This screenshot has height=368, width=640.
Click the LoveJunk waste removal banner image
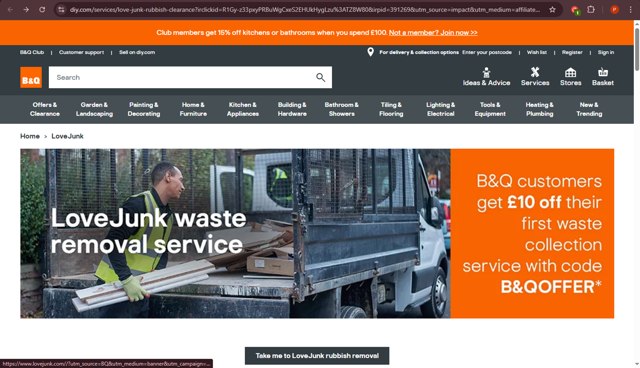pyautogui.click(x=236, y=233)
